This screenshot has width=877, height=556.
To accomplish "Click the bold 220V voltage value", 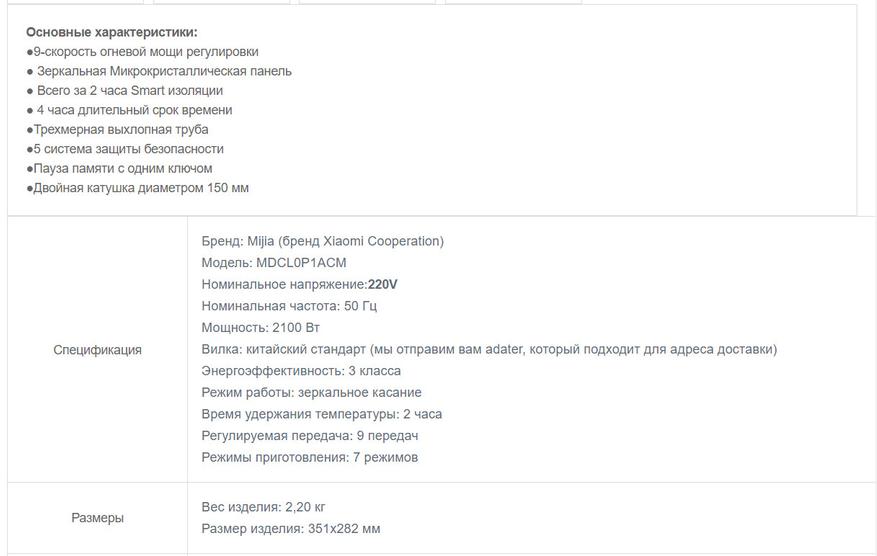I will pos(382,285).
